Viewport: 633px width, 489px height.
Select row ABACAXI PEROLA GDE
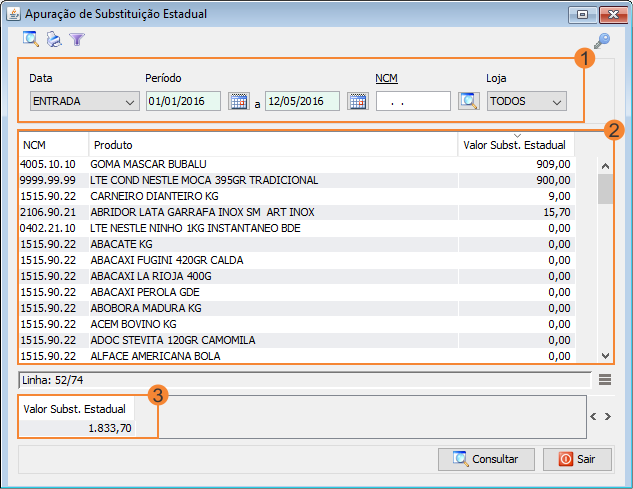click(x=297, y=292)
